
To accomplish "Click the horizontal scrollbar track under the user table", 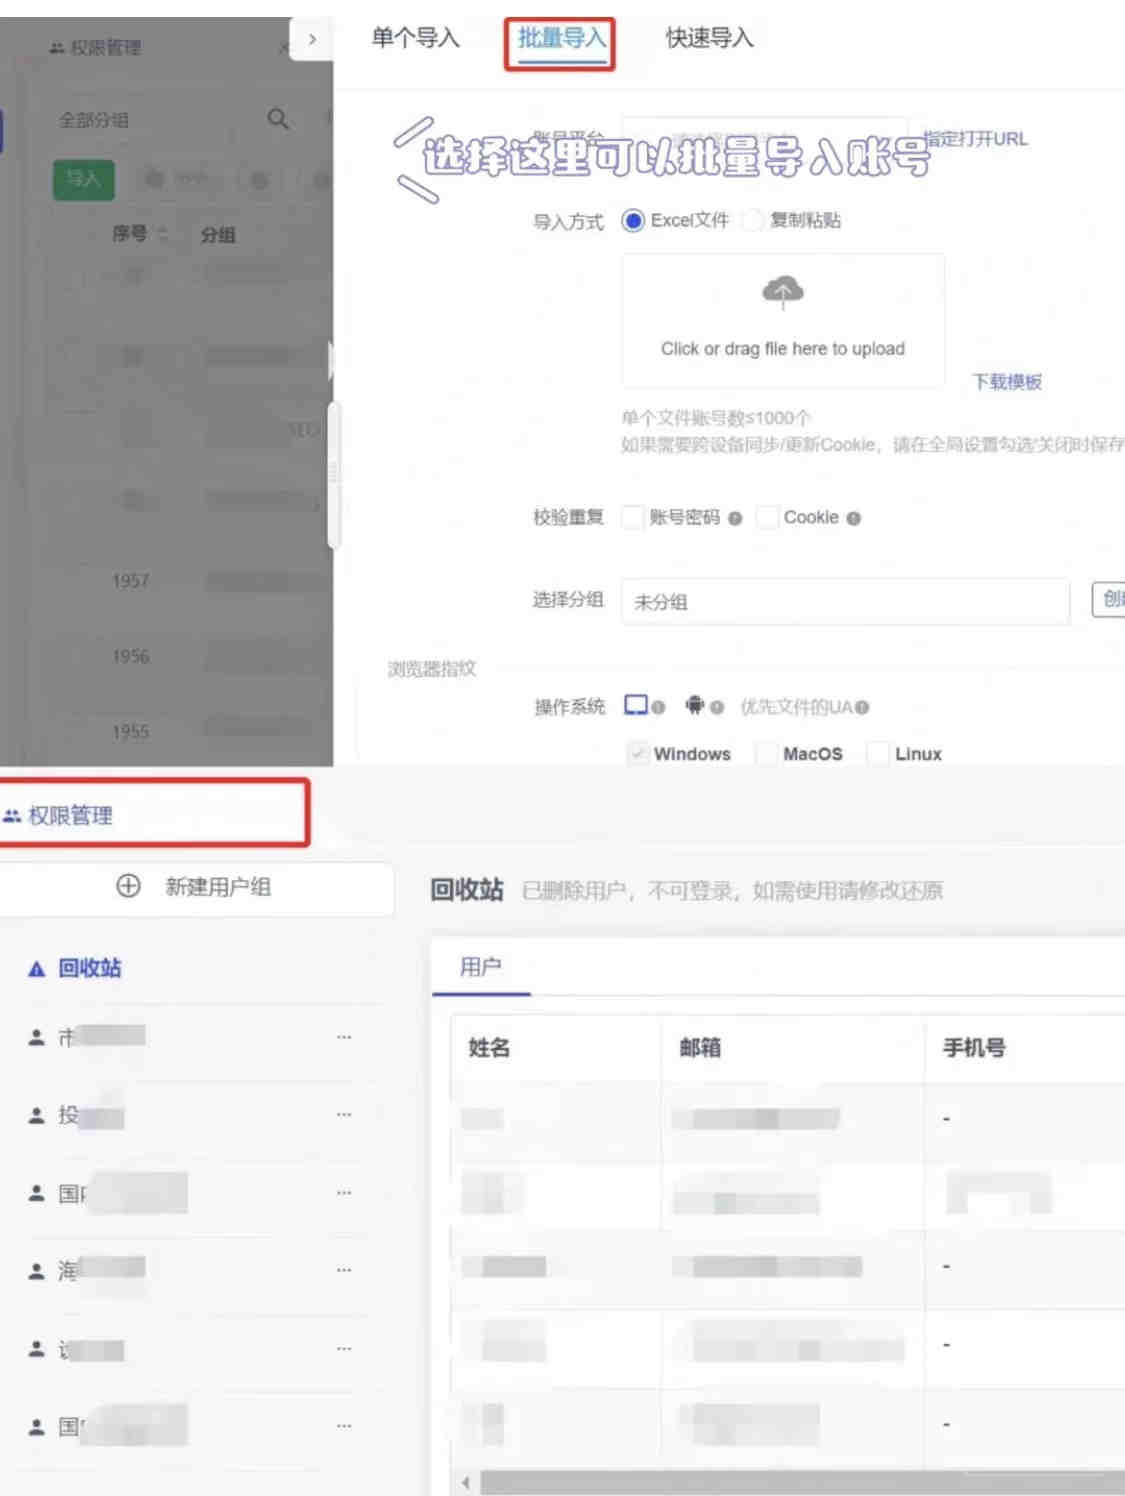I will (x=802, y=1482).
